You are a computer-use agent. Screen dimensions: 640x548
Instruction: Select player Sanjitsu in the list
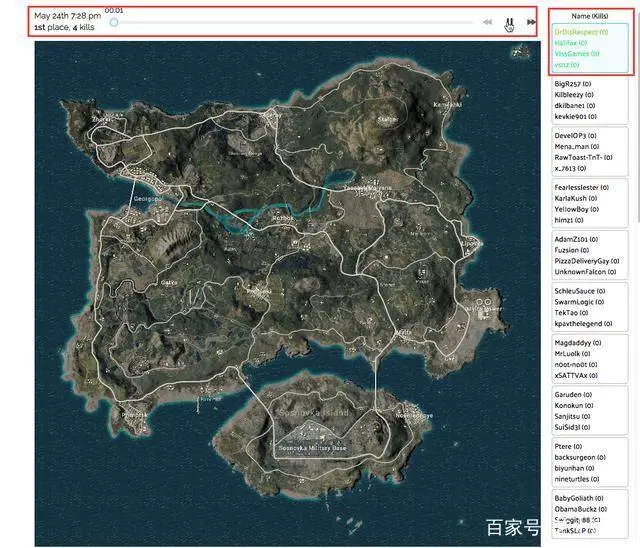[x=572, y=417]
